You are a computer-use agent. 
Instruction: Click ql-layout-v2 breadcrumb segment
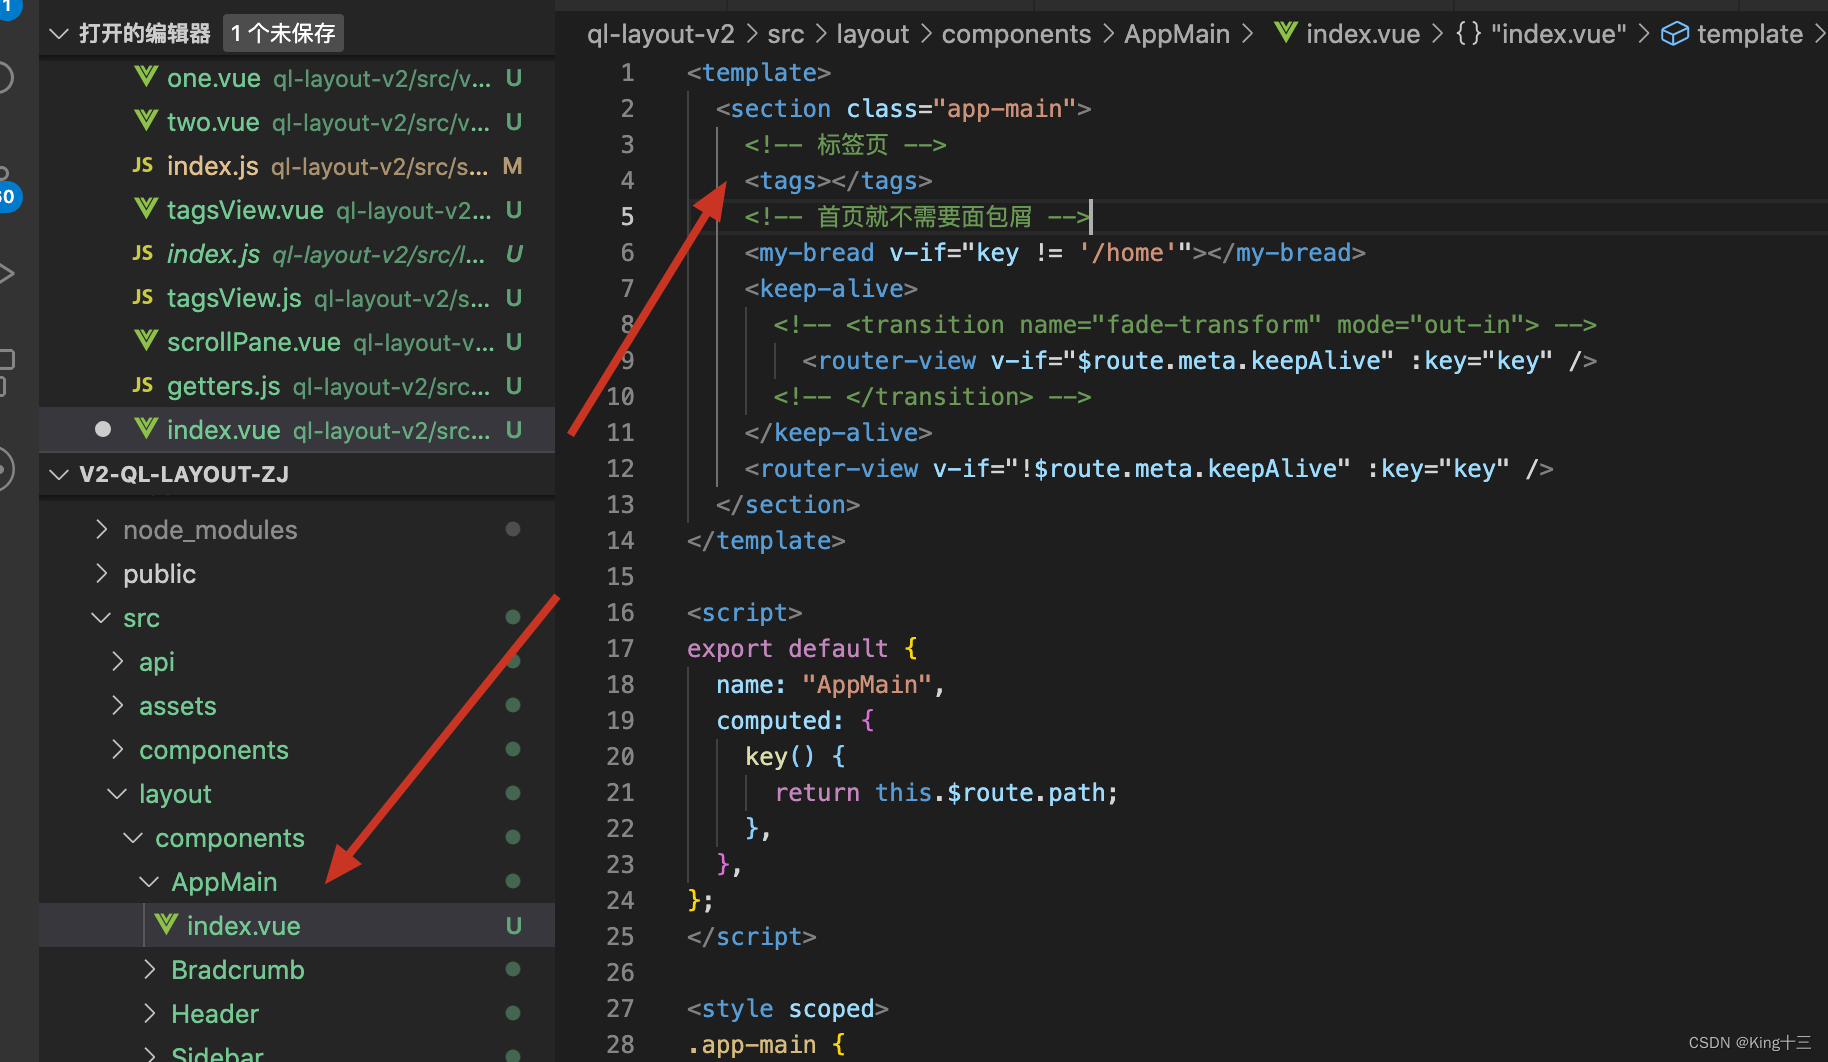pyautogui.click(x=660, y=34)
